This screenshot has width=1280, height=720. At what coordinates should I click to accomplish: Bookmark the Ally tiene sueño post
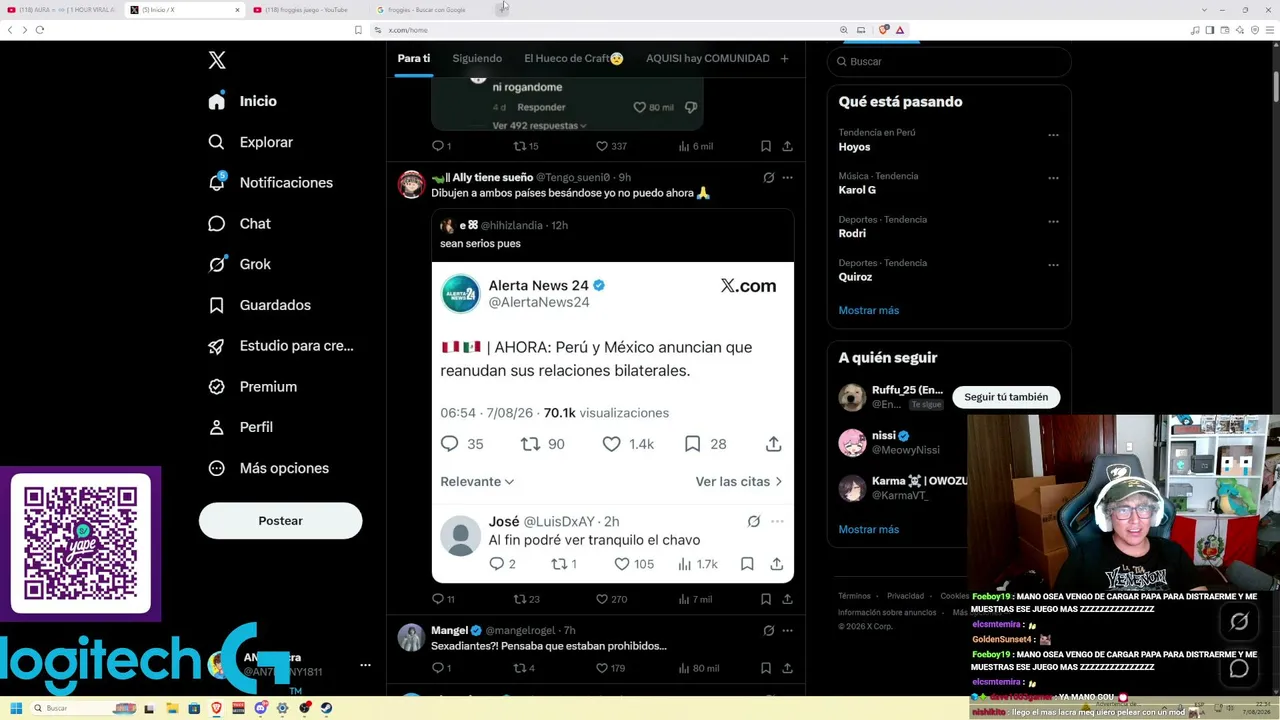tap(766, 599)
